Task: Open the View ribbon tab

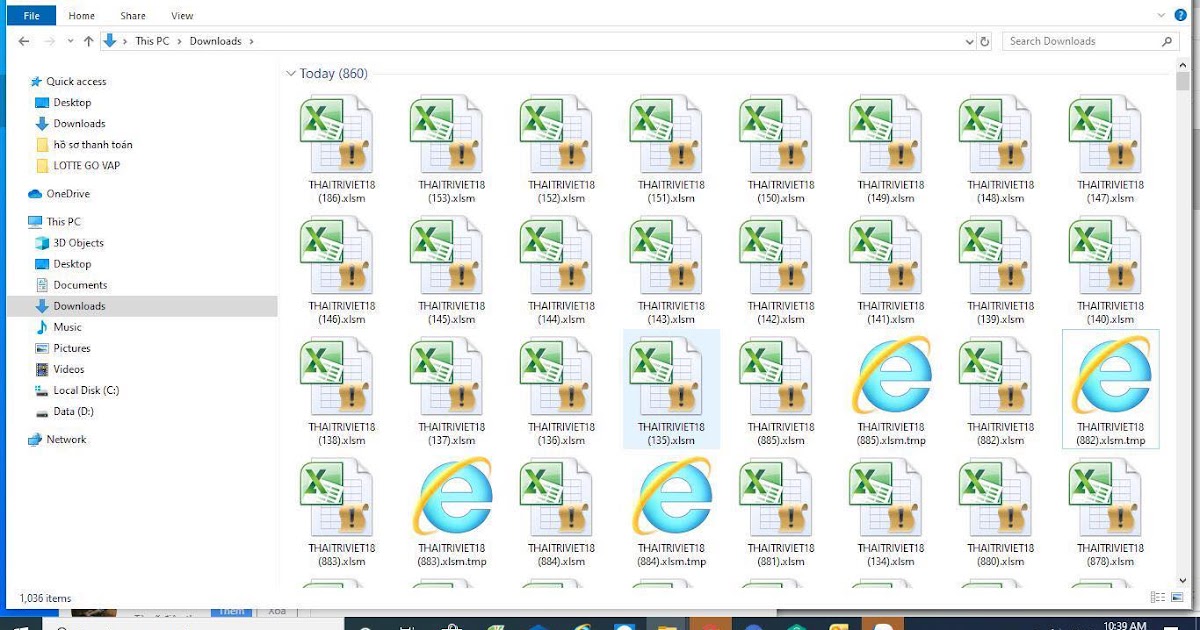Action: click(x=182, y=16)
